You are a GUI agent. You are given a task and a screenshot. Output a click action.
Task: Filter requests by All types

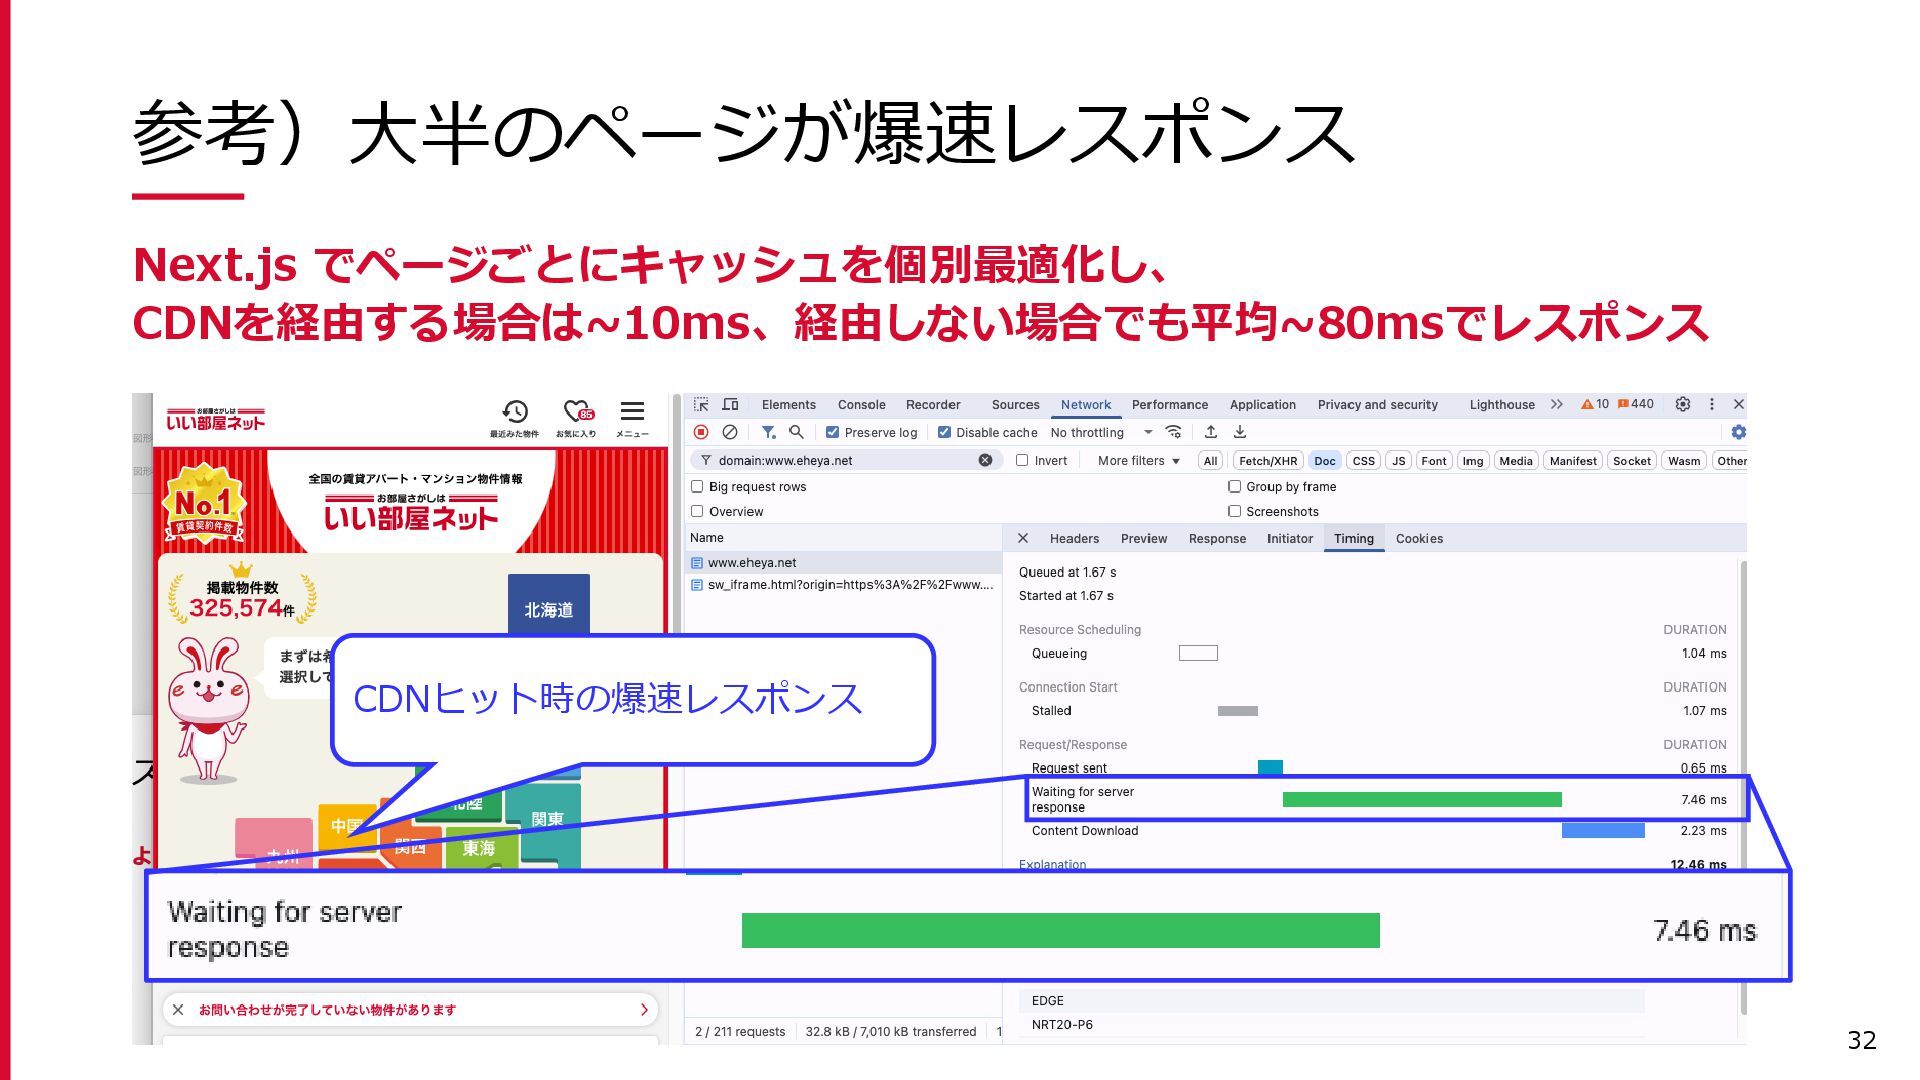[x=1210, y=460]
